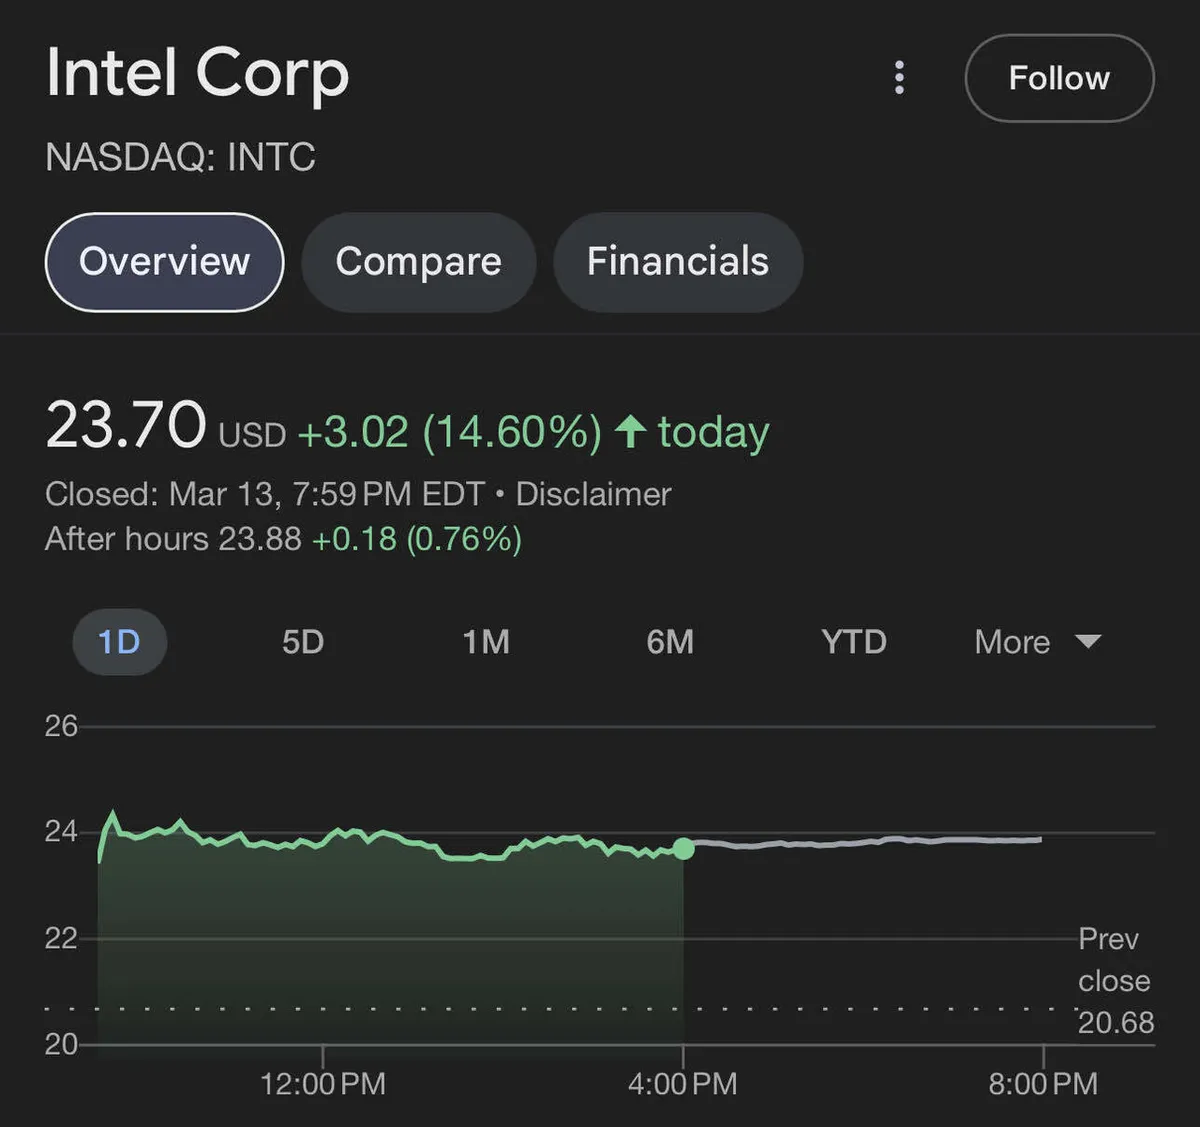Open the Compare tab

point(418,262)
